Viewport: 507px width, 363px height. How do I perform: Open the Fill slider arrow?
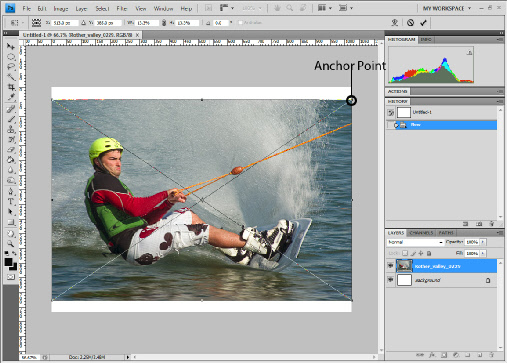(483, 253)
